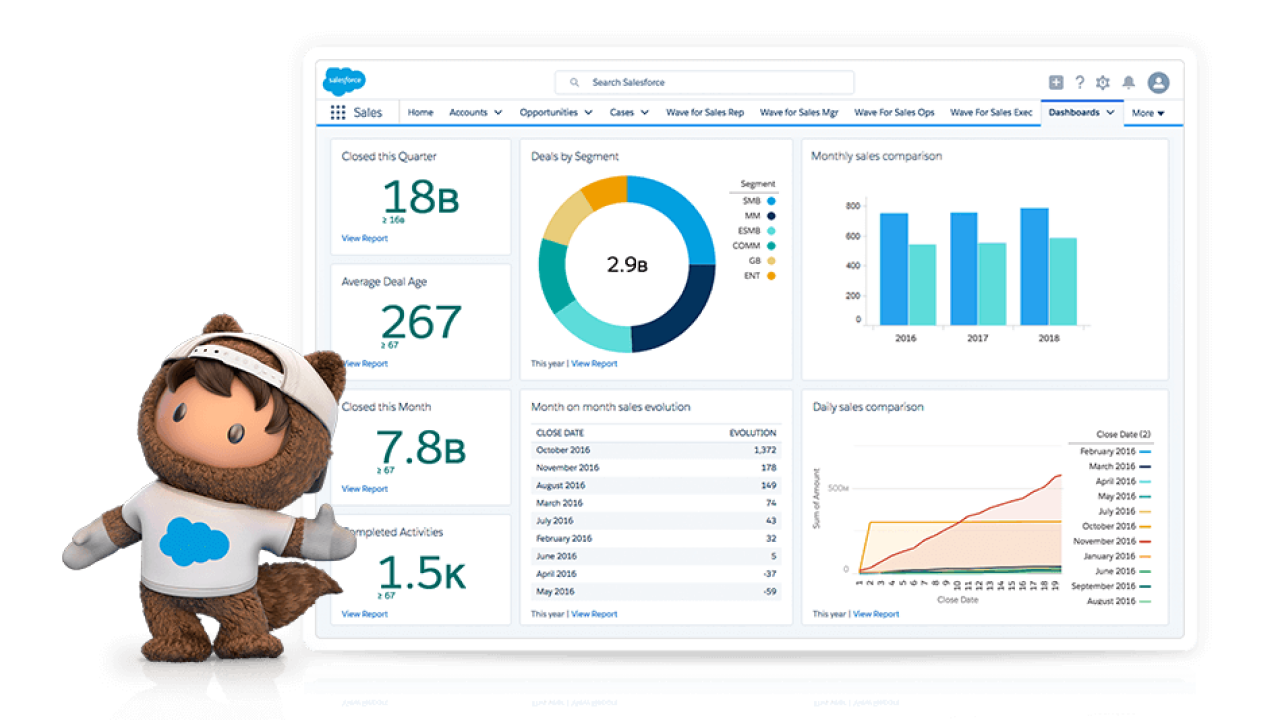1280x720 pixels.
Task: Open the Cases tab
Action: (x=622, y=113)
